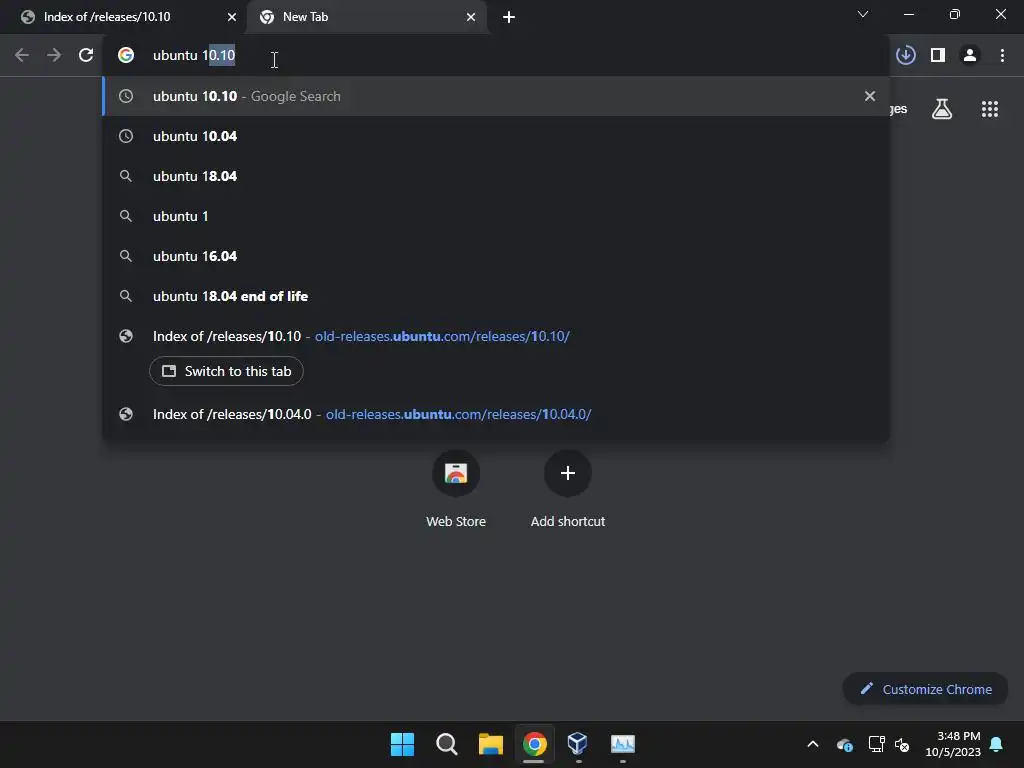The image size is (1024, 768).
Task: Click the Customize Chrome button
Action: pos(925,689)
